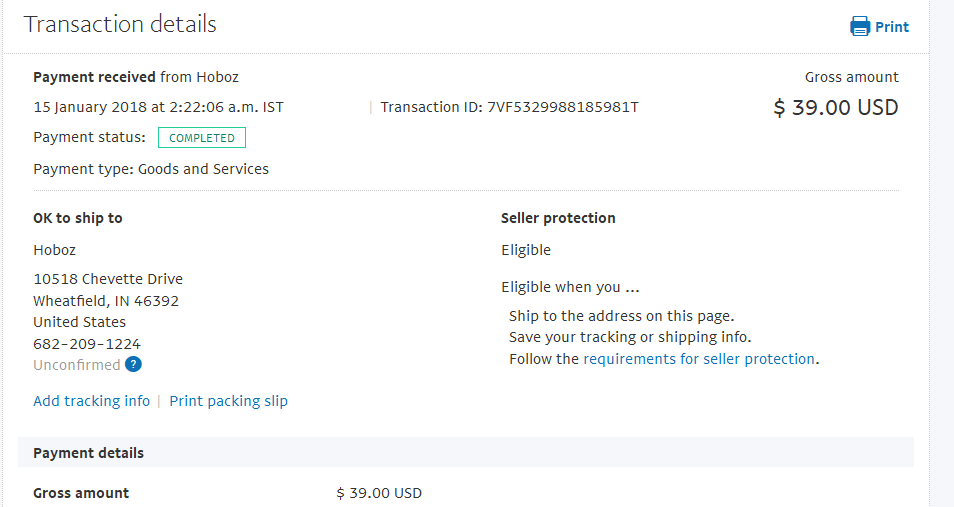Click Print packing slip
Viewport: 954px width, 507px height.
228,401
